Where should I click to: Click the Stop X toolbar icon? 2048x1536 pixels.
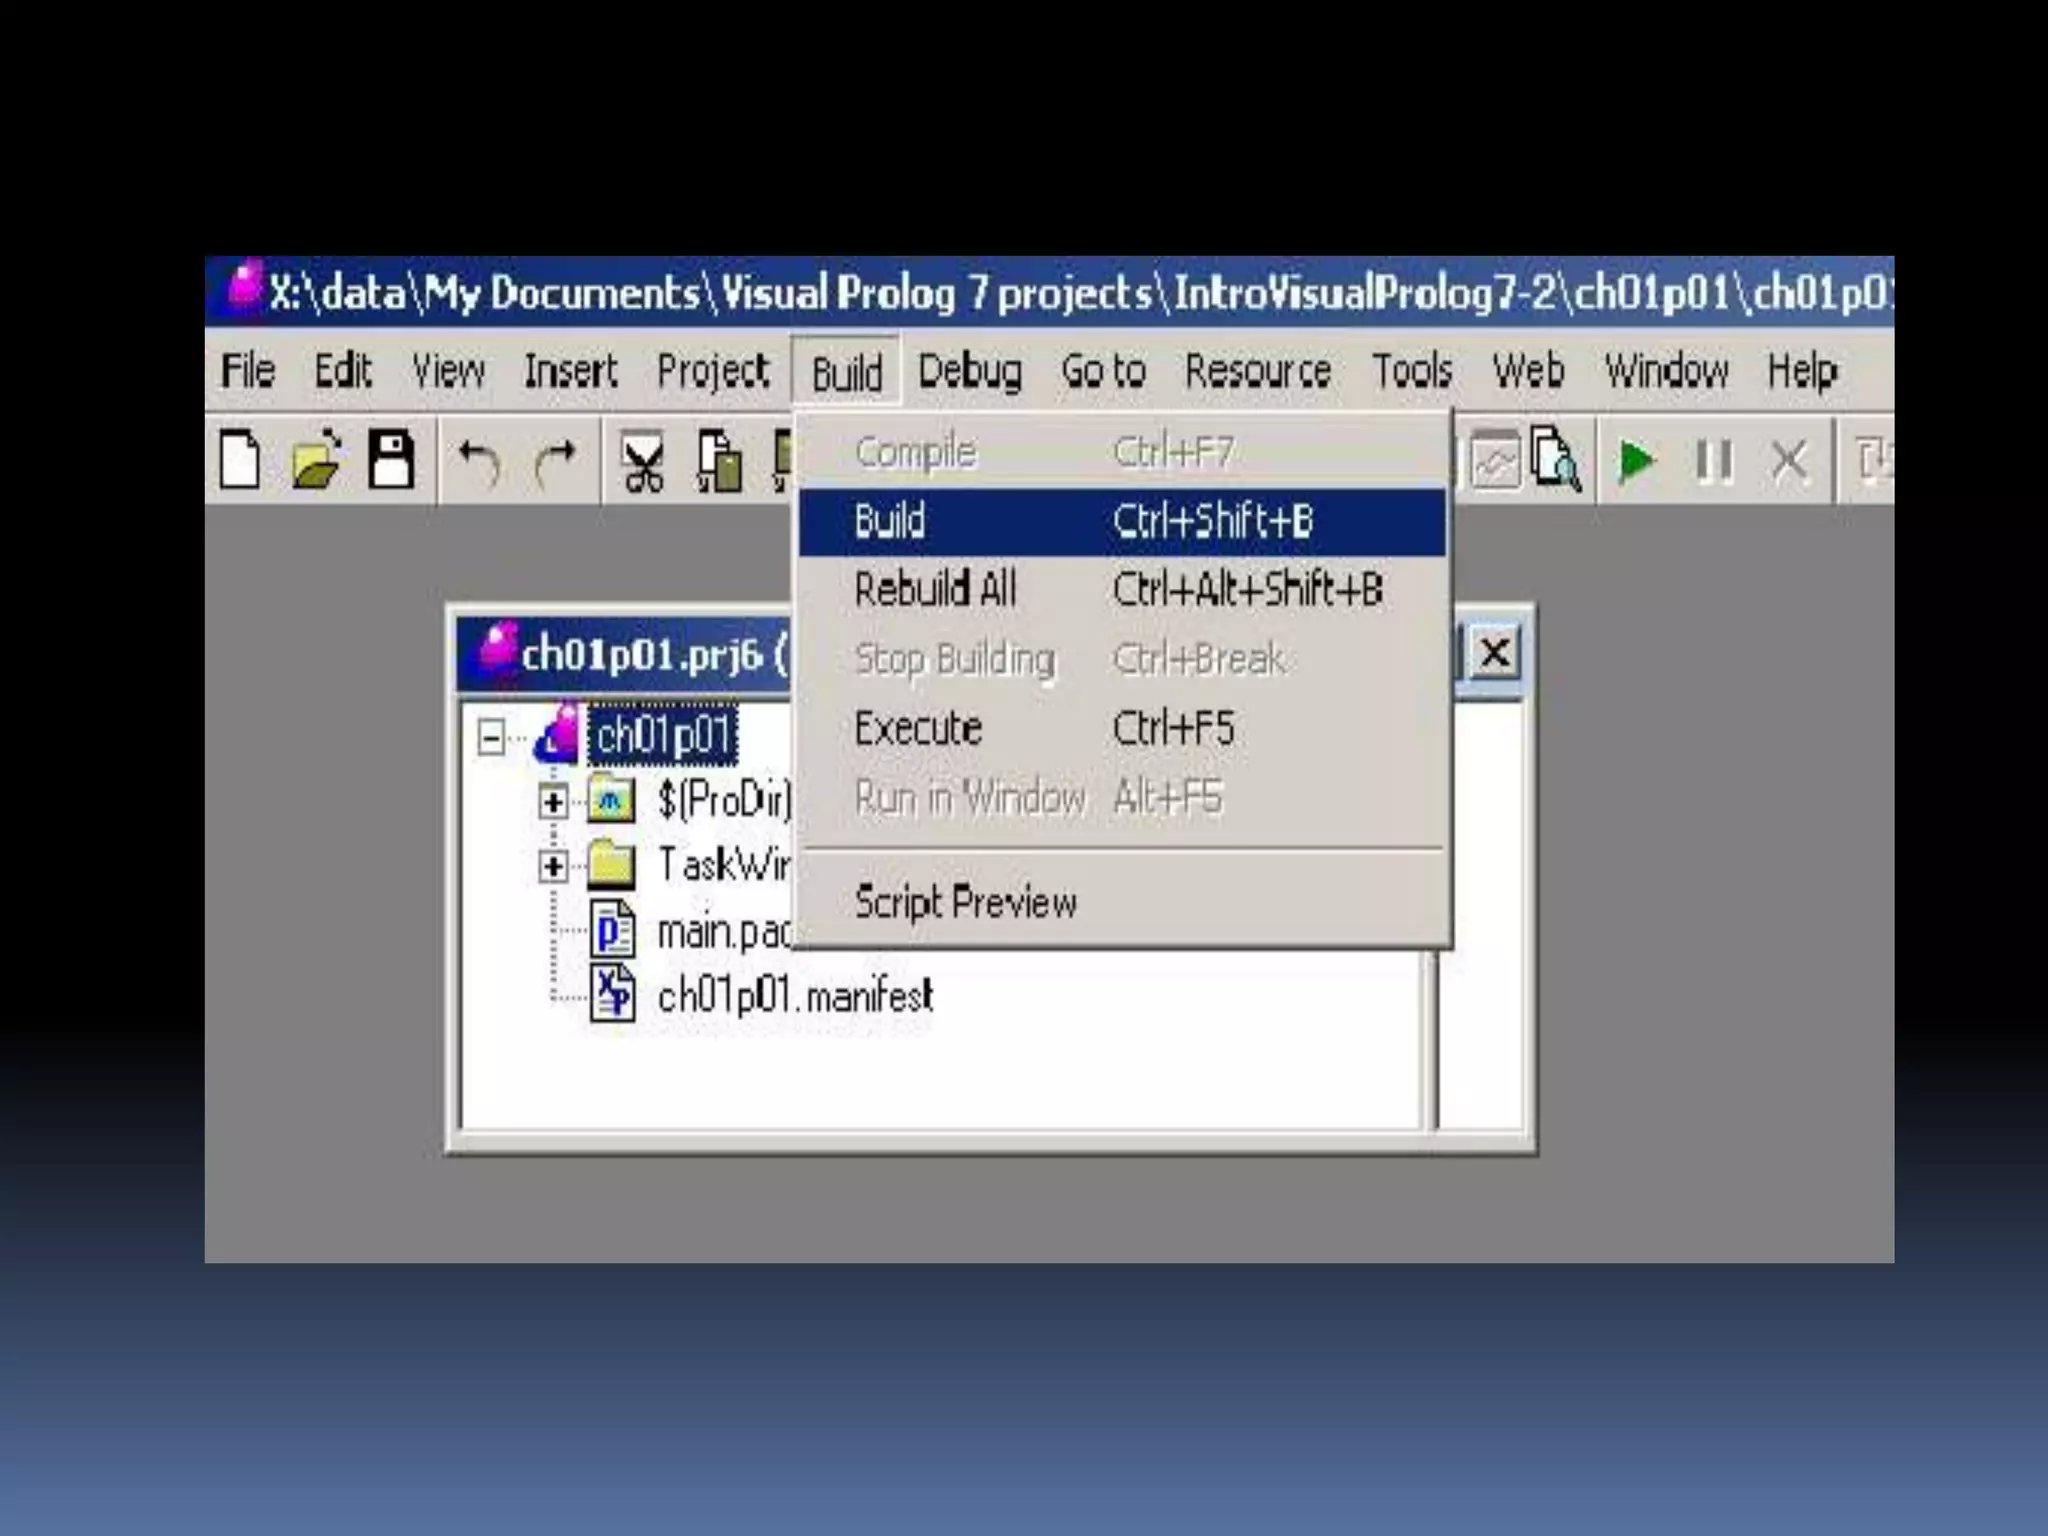point(1789,462)
